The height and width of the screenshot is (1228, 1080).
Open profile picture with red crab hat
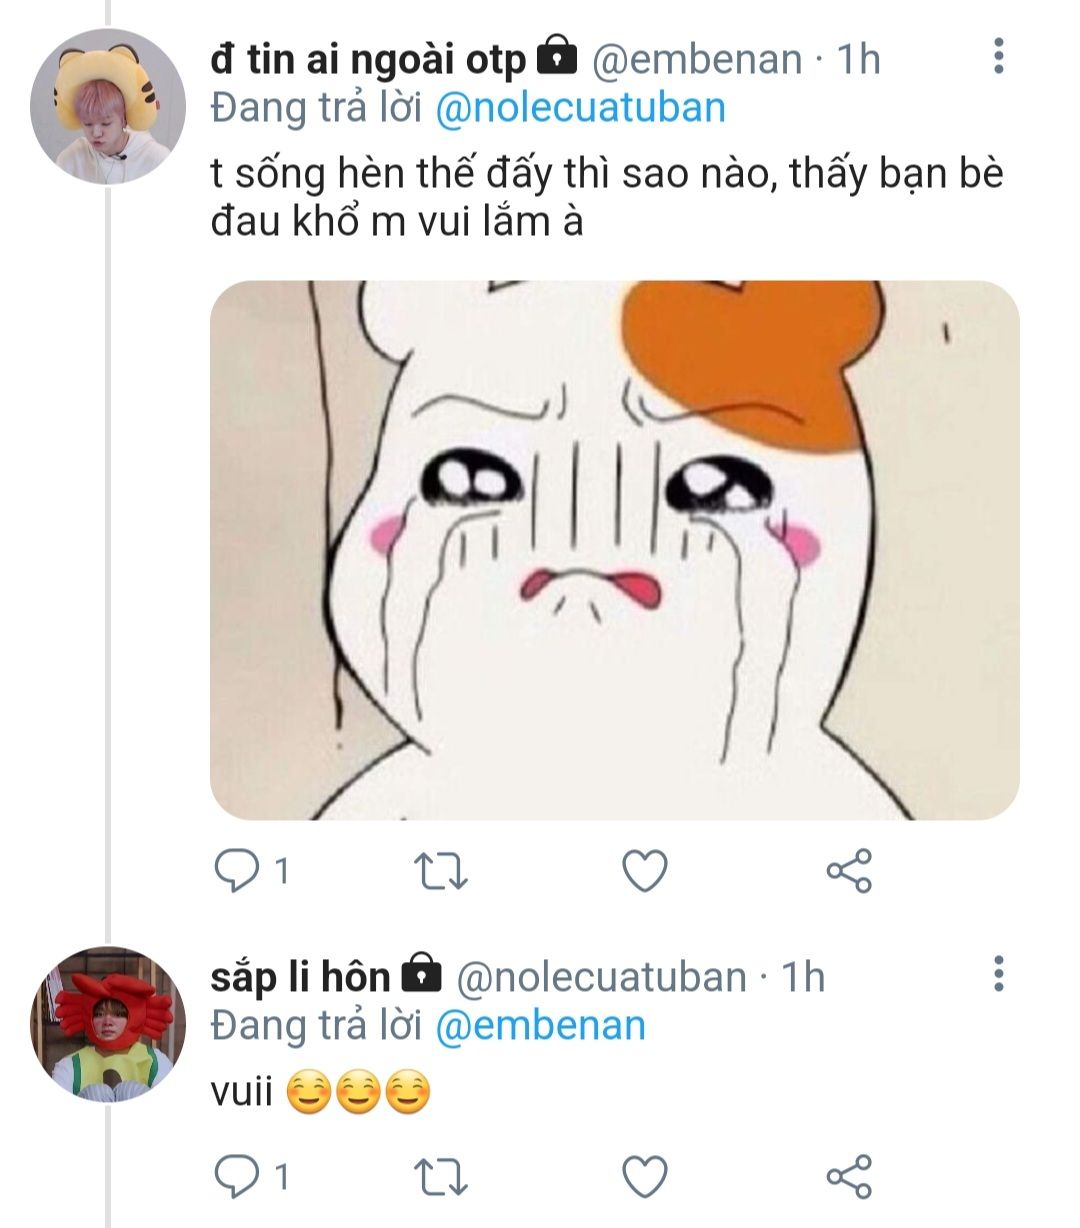pos(107,1024)
